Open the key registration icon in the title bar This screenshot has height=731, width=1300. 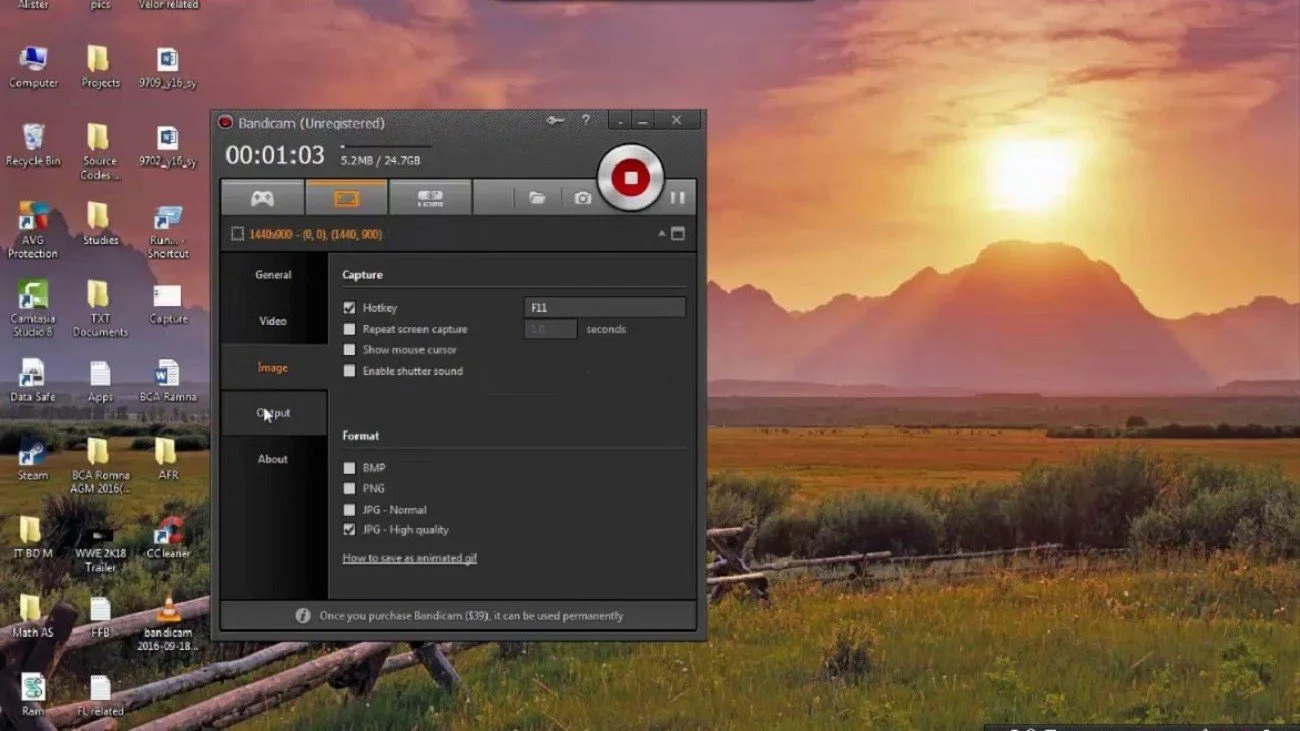(556, 121)
